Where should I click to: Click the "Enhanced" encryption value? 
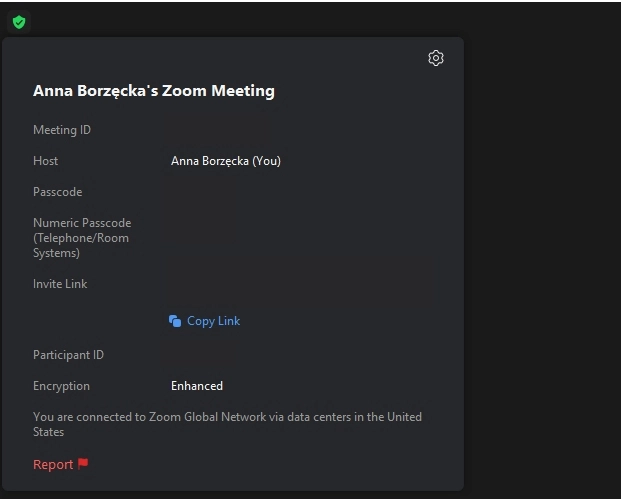point(197,386)
